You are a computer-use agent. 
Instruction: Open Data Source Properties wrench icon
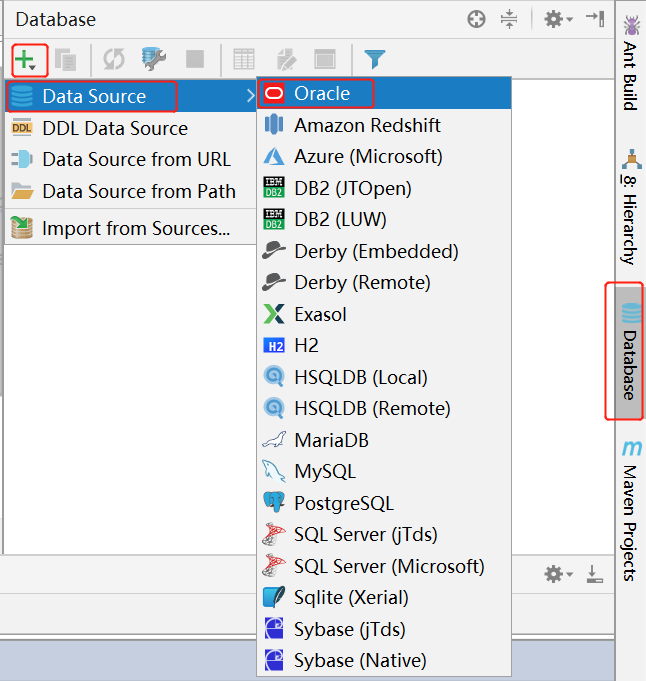(153, 59)
